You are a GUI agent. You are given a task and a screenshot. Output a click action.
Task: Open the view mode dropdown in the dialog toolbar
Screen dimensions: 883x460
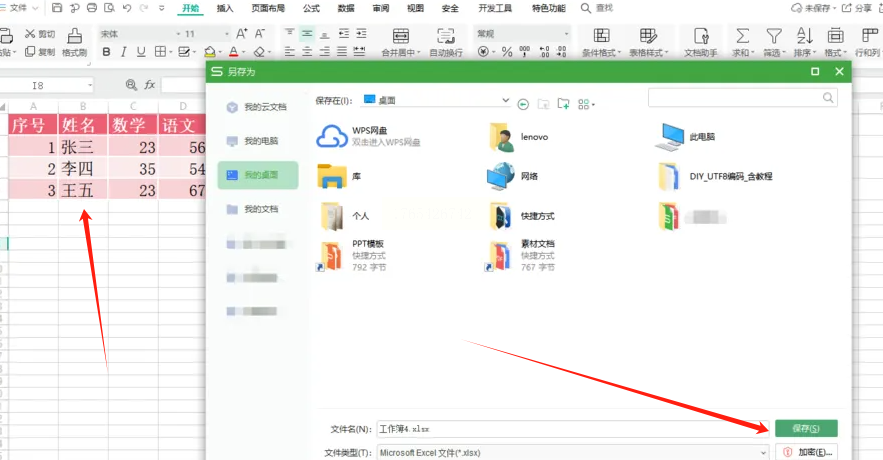click(x=594, y=105)
